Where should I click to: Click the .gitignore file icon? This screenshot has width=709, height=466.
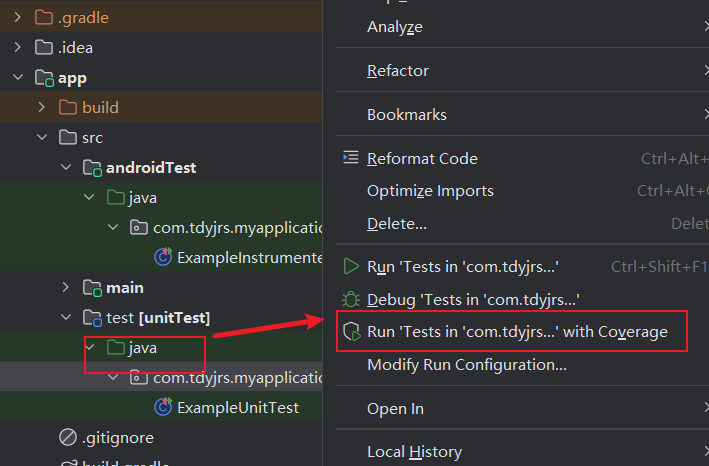(x=68, y=437)
